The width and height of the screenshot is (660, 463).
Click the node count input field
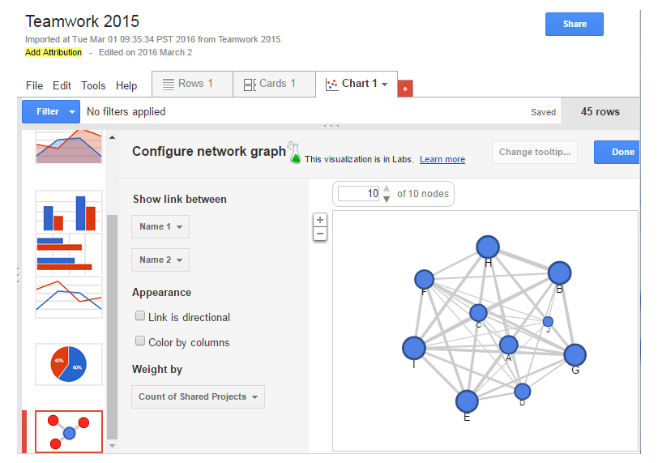[359, 194]
